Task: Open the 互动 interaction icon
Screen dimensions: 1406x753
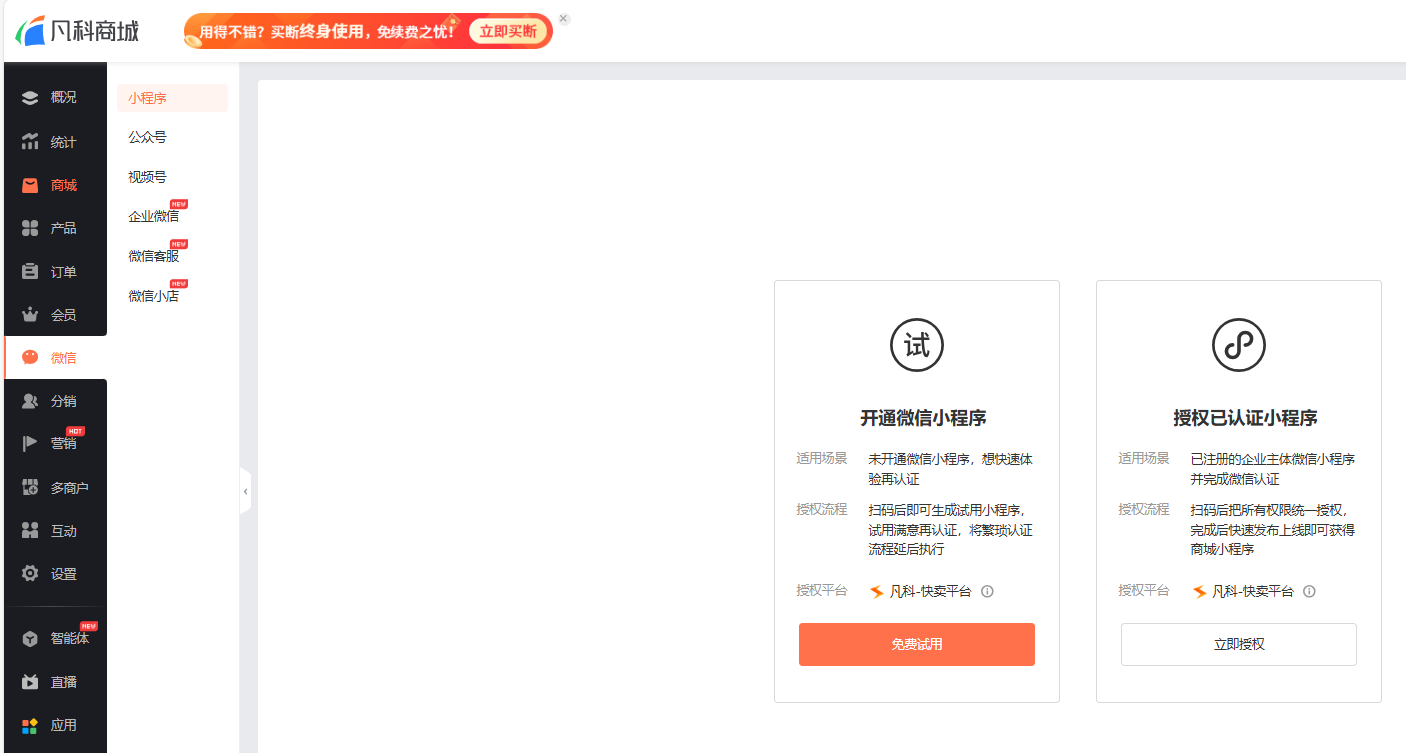Action: pos(30,531)
